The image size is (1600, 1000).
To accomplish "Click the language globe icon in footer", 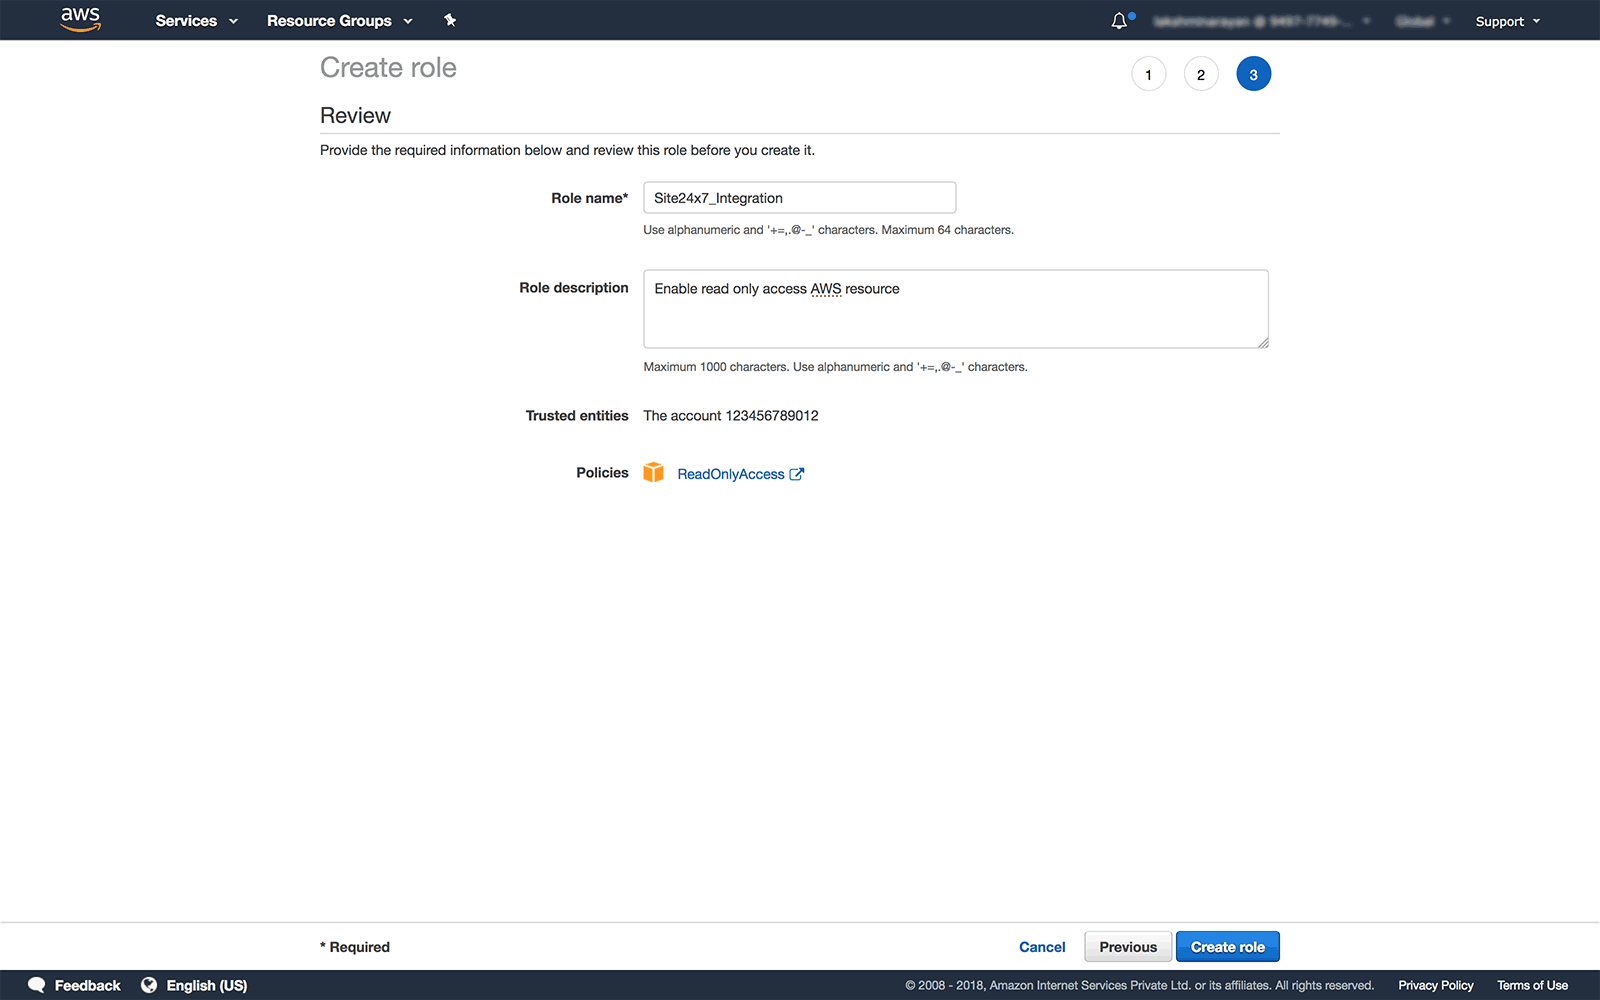I will click(x=149, y=985).
